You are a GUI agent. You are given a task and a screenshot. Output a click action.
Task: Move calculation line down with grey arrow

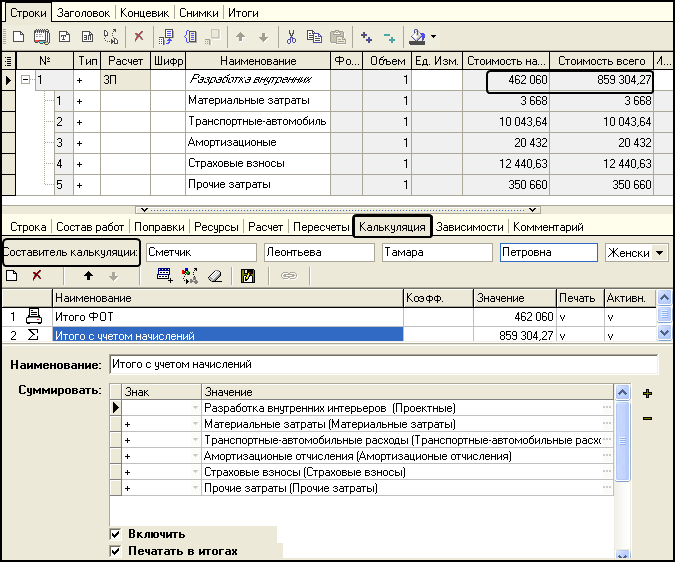click(x=113, y=276)
